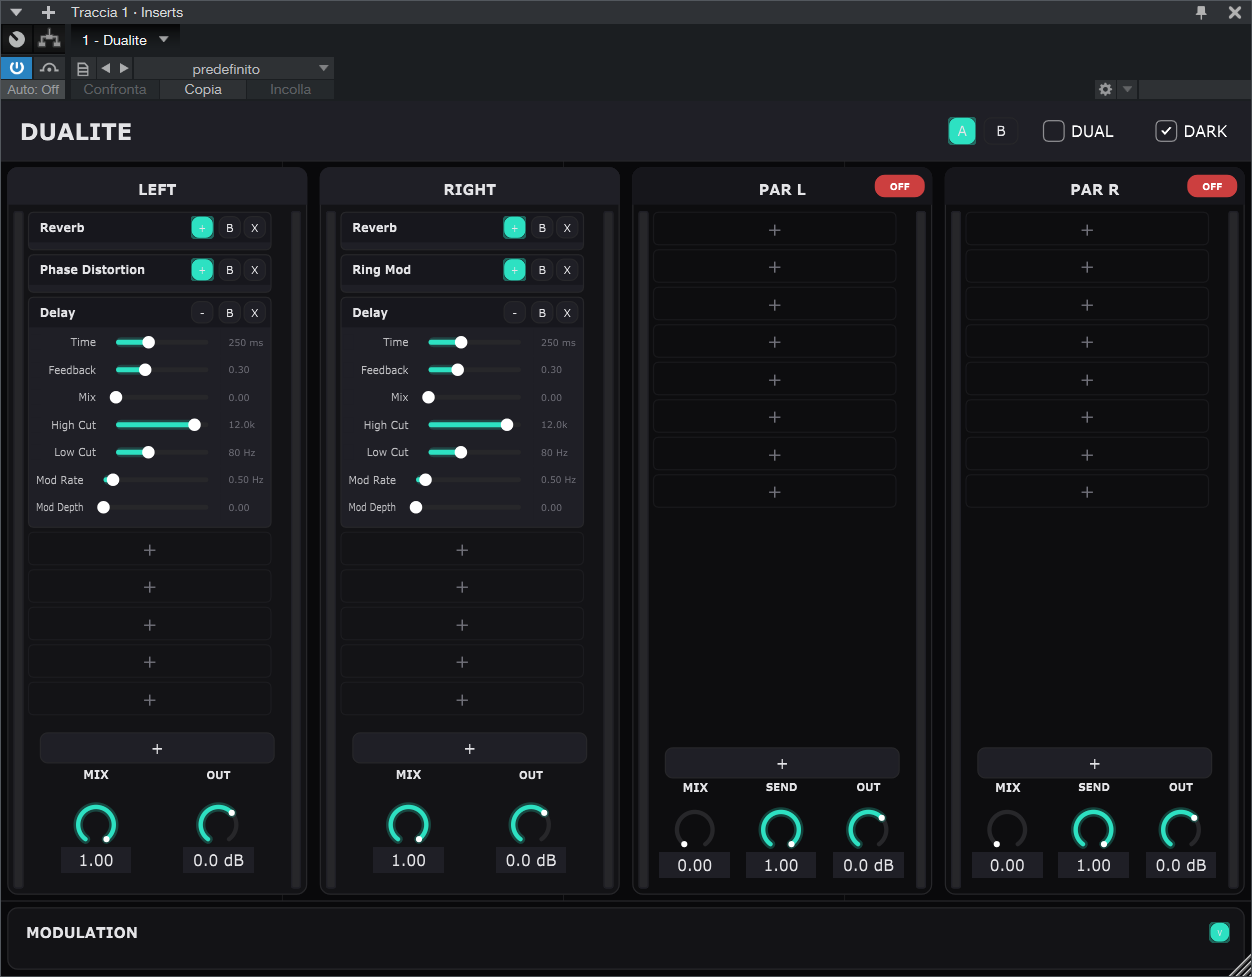Screen dimensions: 1252x977
Task: Select the bypass knob icon top-left toolbar
Action: 16,39
